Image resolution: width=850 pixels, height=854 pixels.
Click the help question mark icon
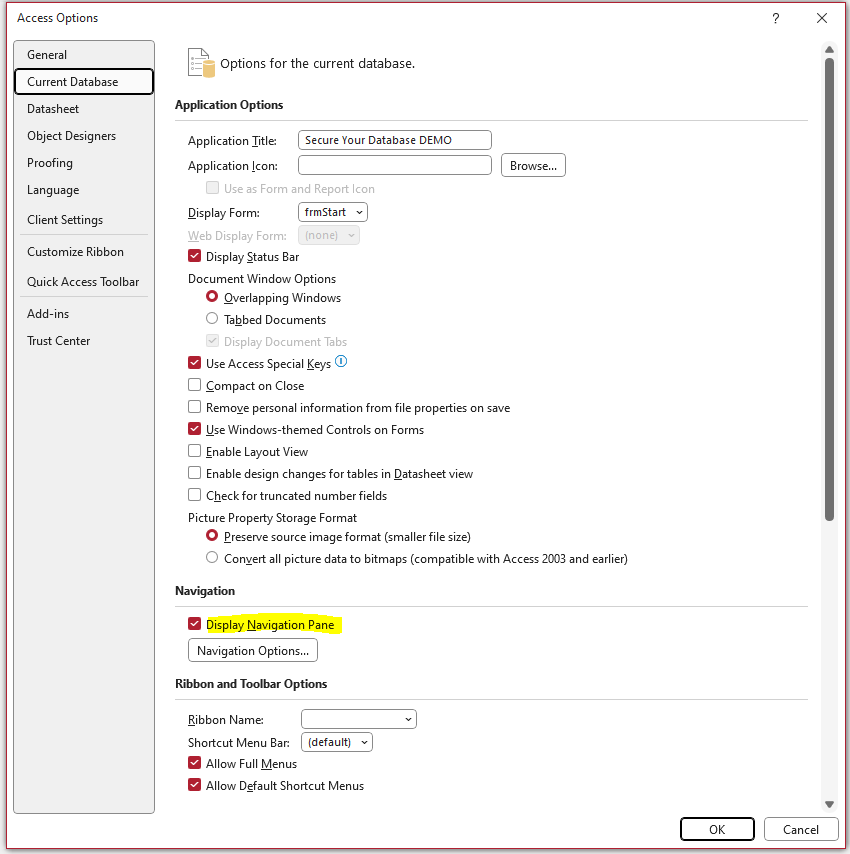click(775, 19)
